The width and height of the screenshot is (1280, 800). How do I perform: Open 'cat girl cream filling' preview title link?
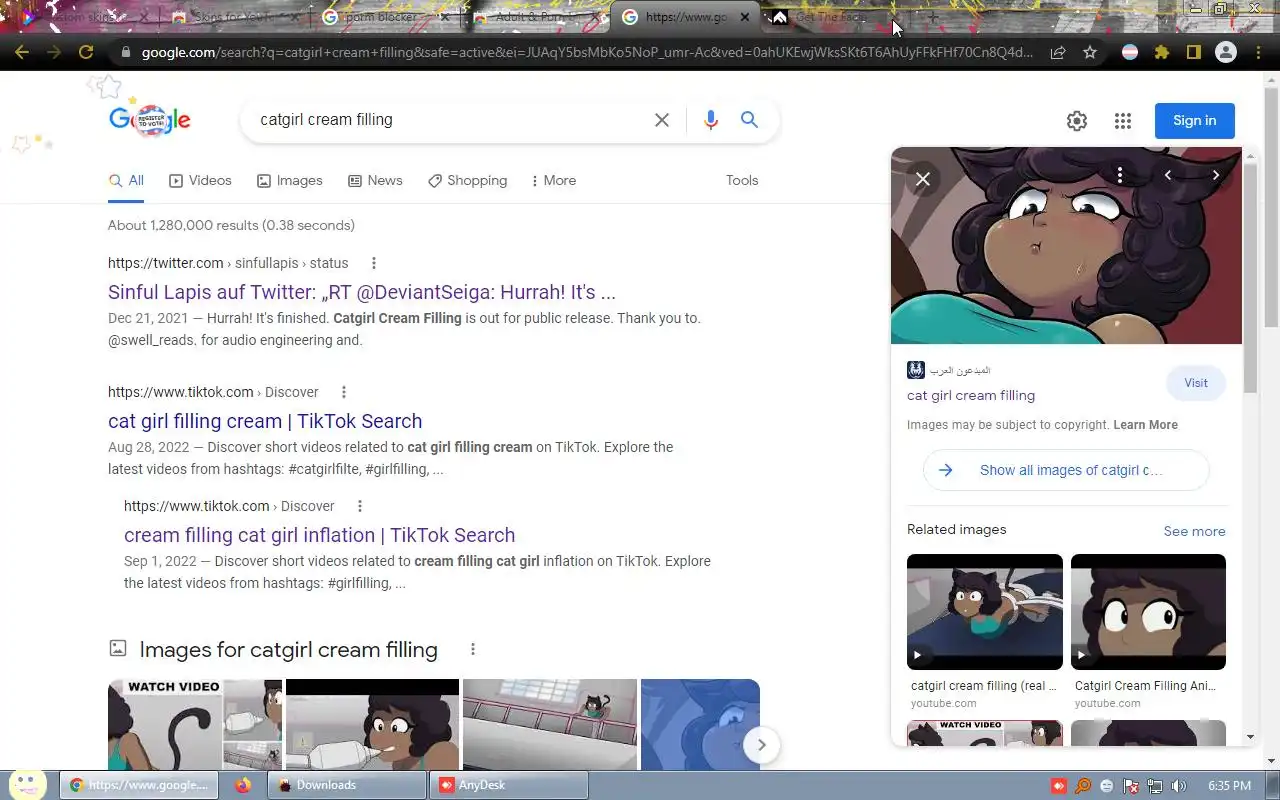point(971,396)
